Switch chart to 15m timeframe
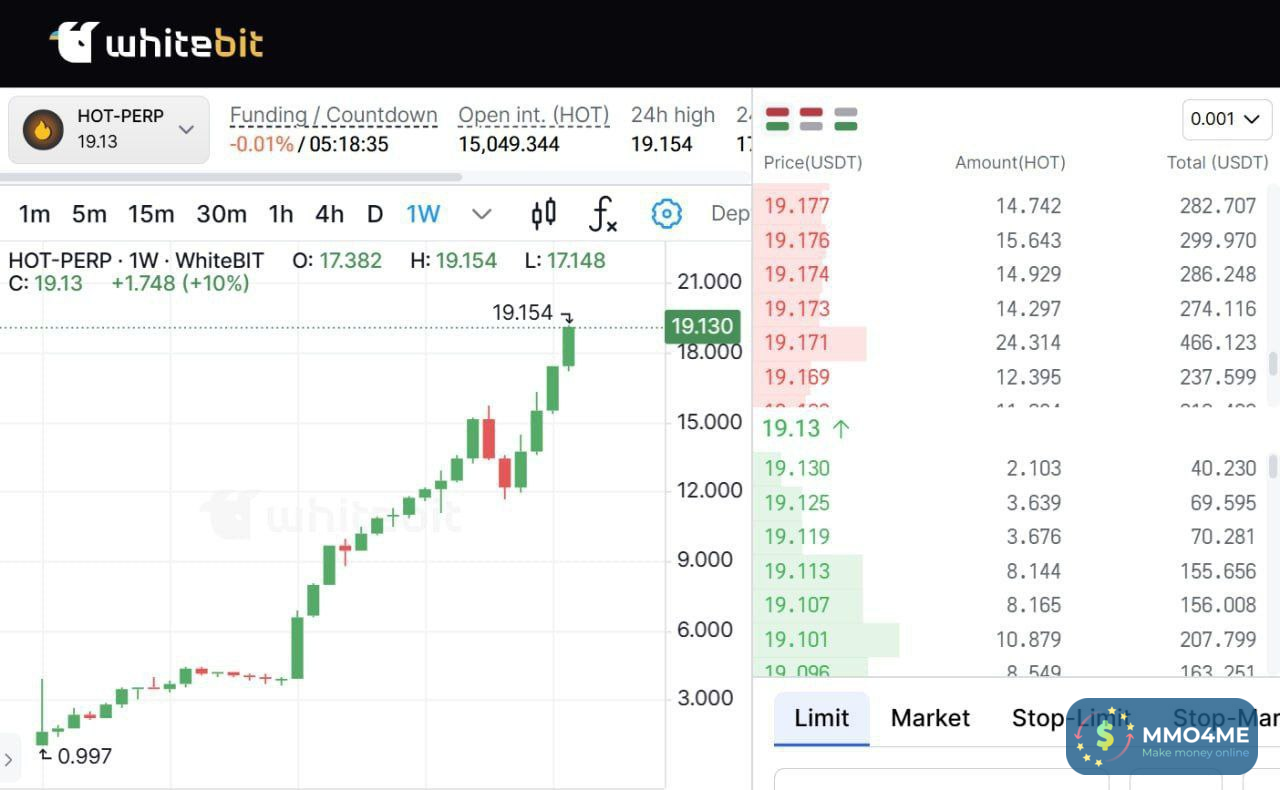This screenshot has height=790, width=1280. 151,213
